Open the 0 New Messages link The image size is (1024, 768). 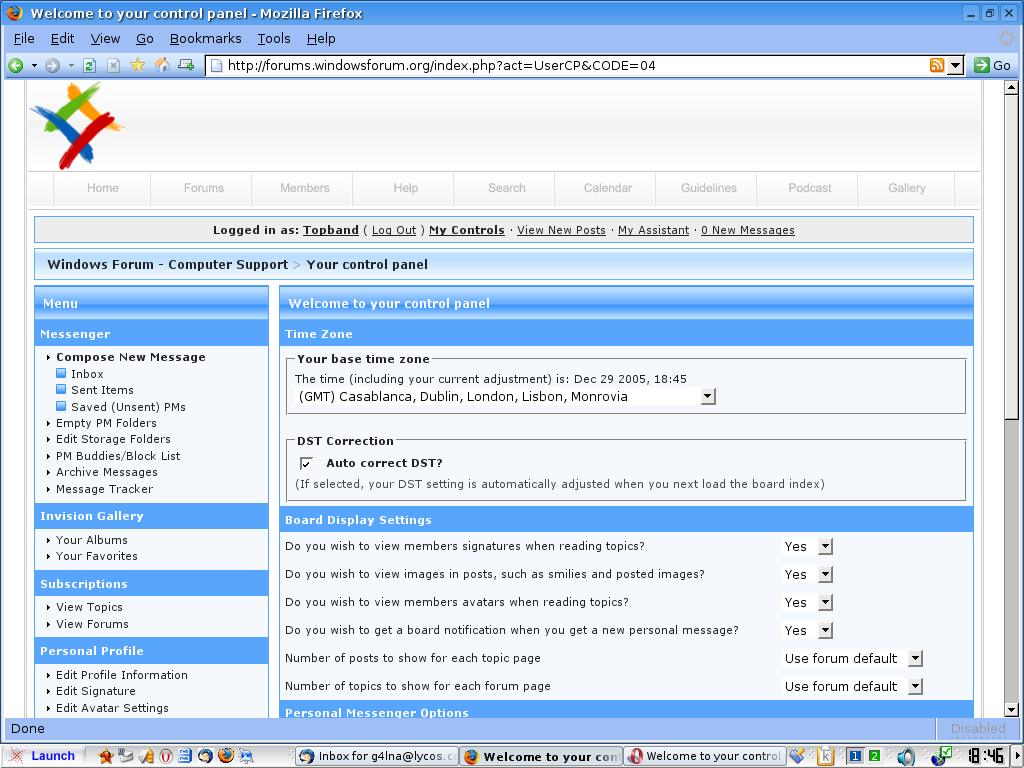click(748, 230)
